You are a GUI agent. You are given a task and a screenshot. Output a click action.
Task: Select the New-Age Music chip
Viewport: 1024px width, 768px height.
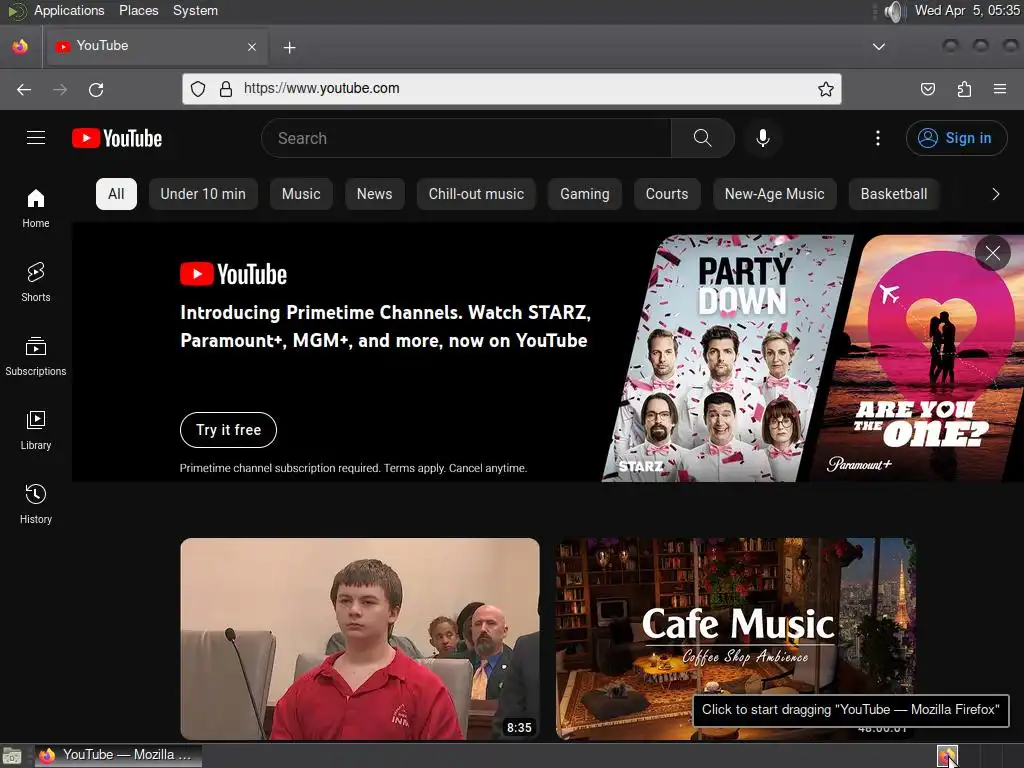pos(775,194)
